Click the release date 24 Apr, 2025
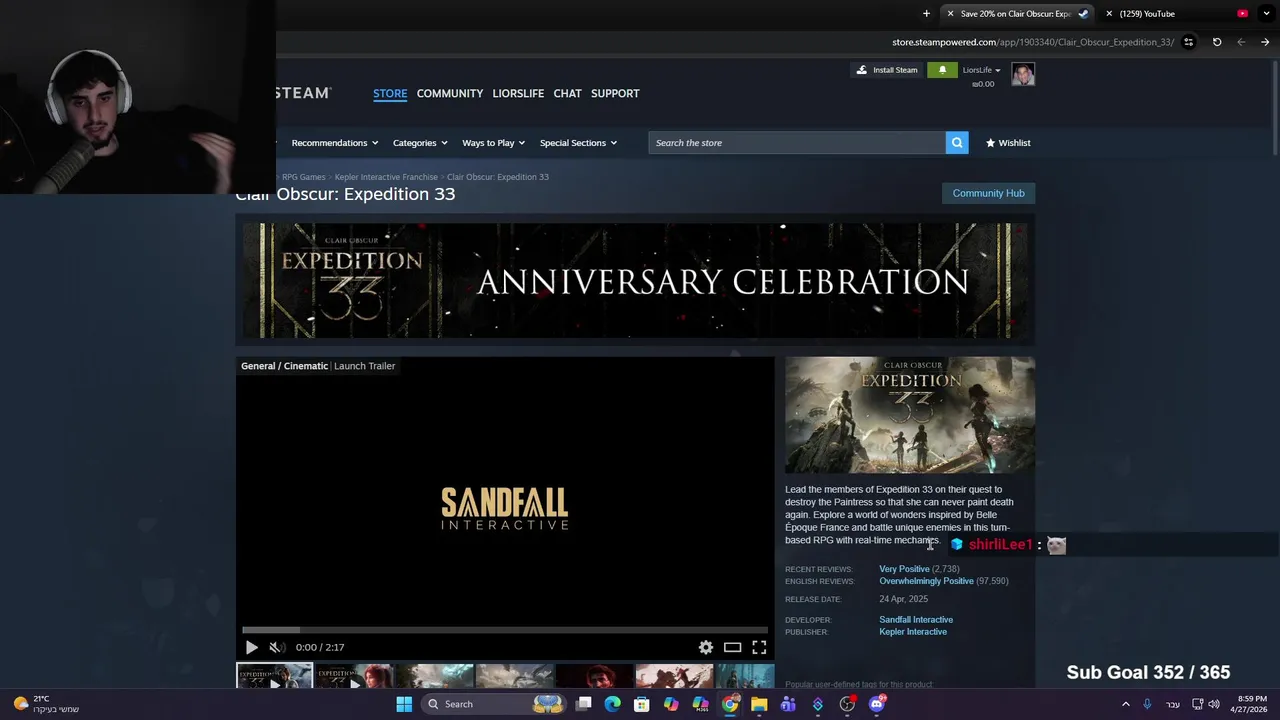This screenshot has width=1280, height=720. (903, 599)
